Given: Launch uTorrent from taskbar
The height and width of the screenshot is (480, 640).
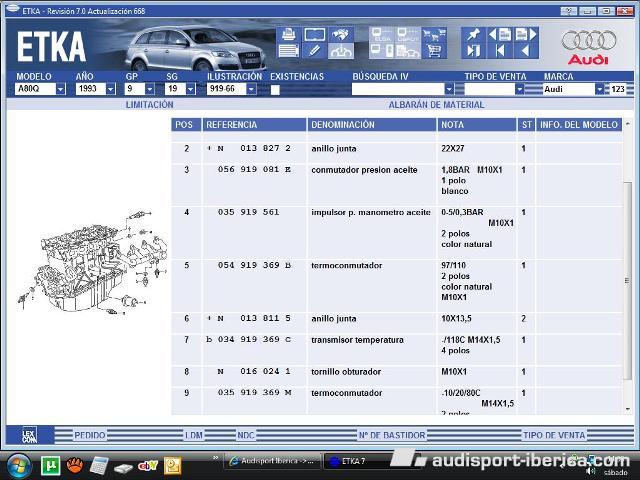Looking at the screenshot, I should tap(51, 466).
